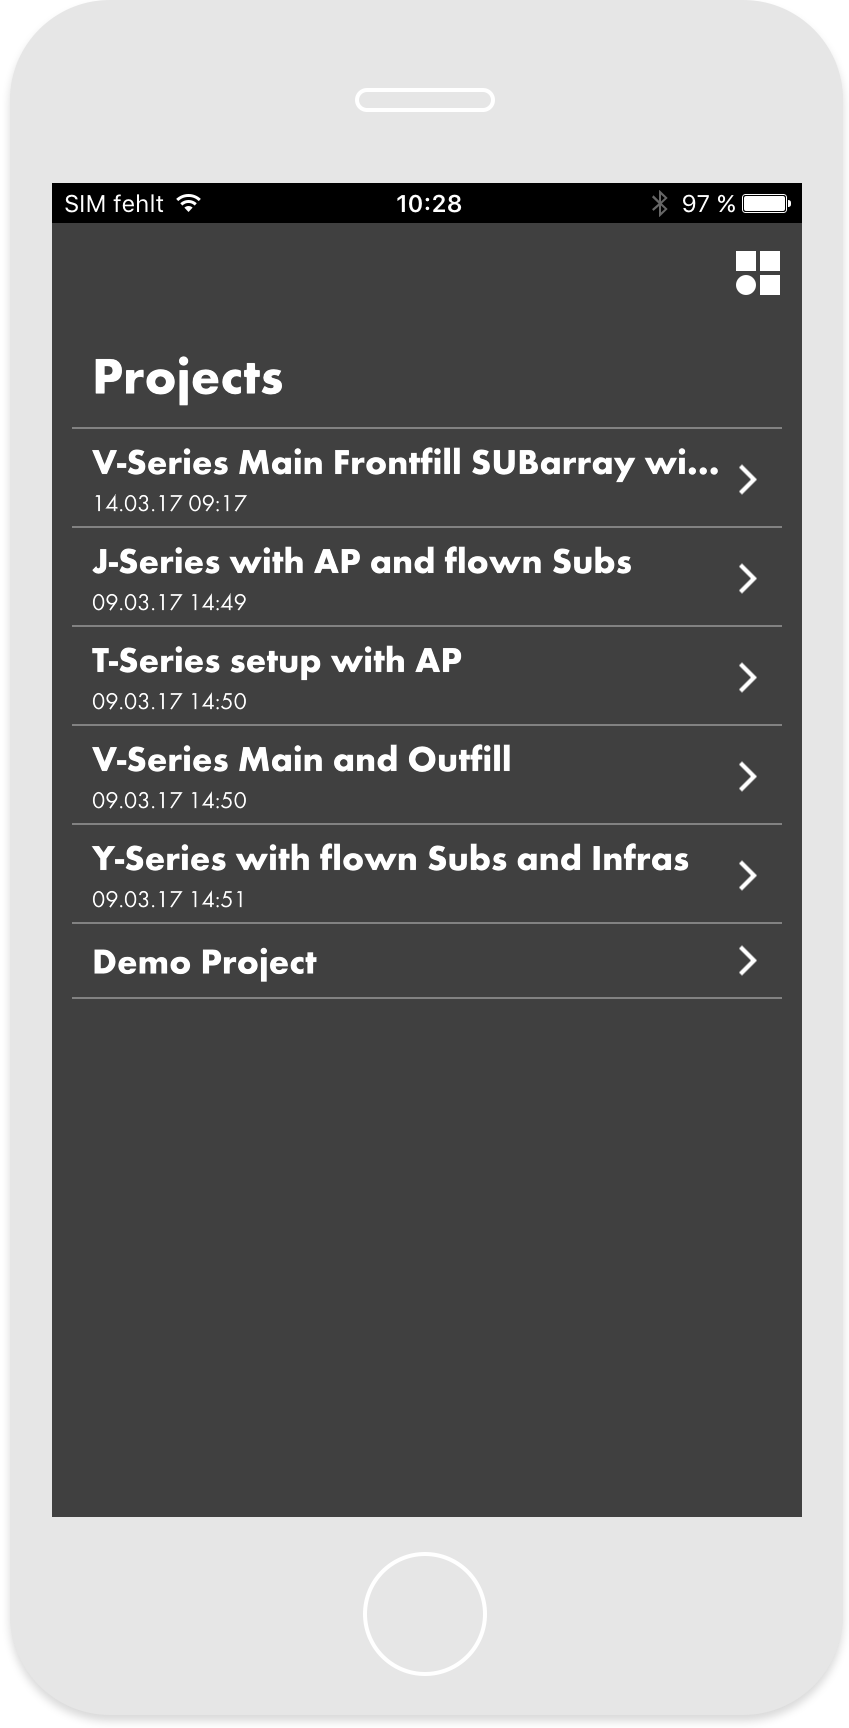Tap the 10:28 clock in status bar
This screenshot has width=849, height=1728.
click(x=428, y=204)
